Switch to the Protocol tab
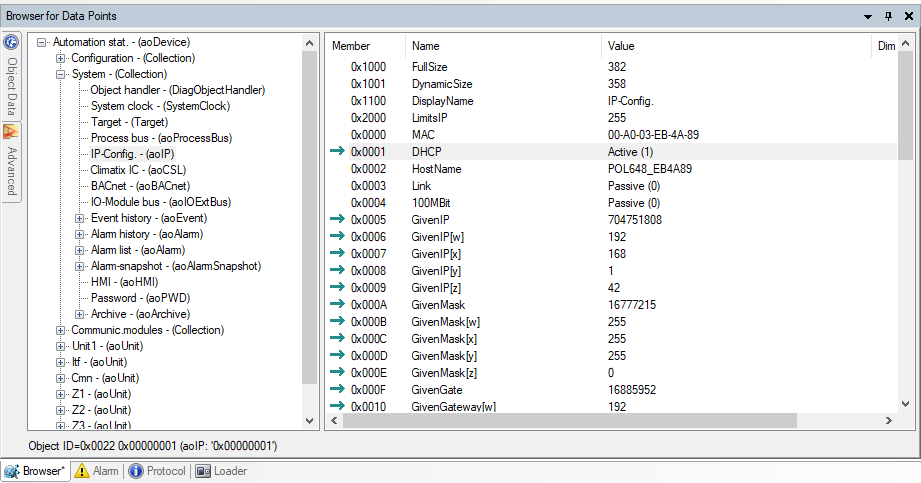Image resolution: width=921 pixels, height=483 pixels. [157, 471]
